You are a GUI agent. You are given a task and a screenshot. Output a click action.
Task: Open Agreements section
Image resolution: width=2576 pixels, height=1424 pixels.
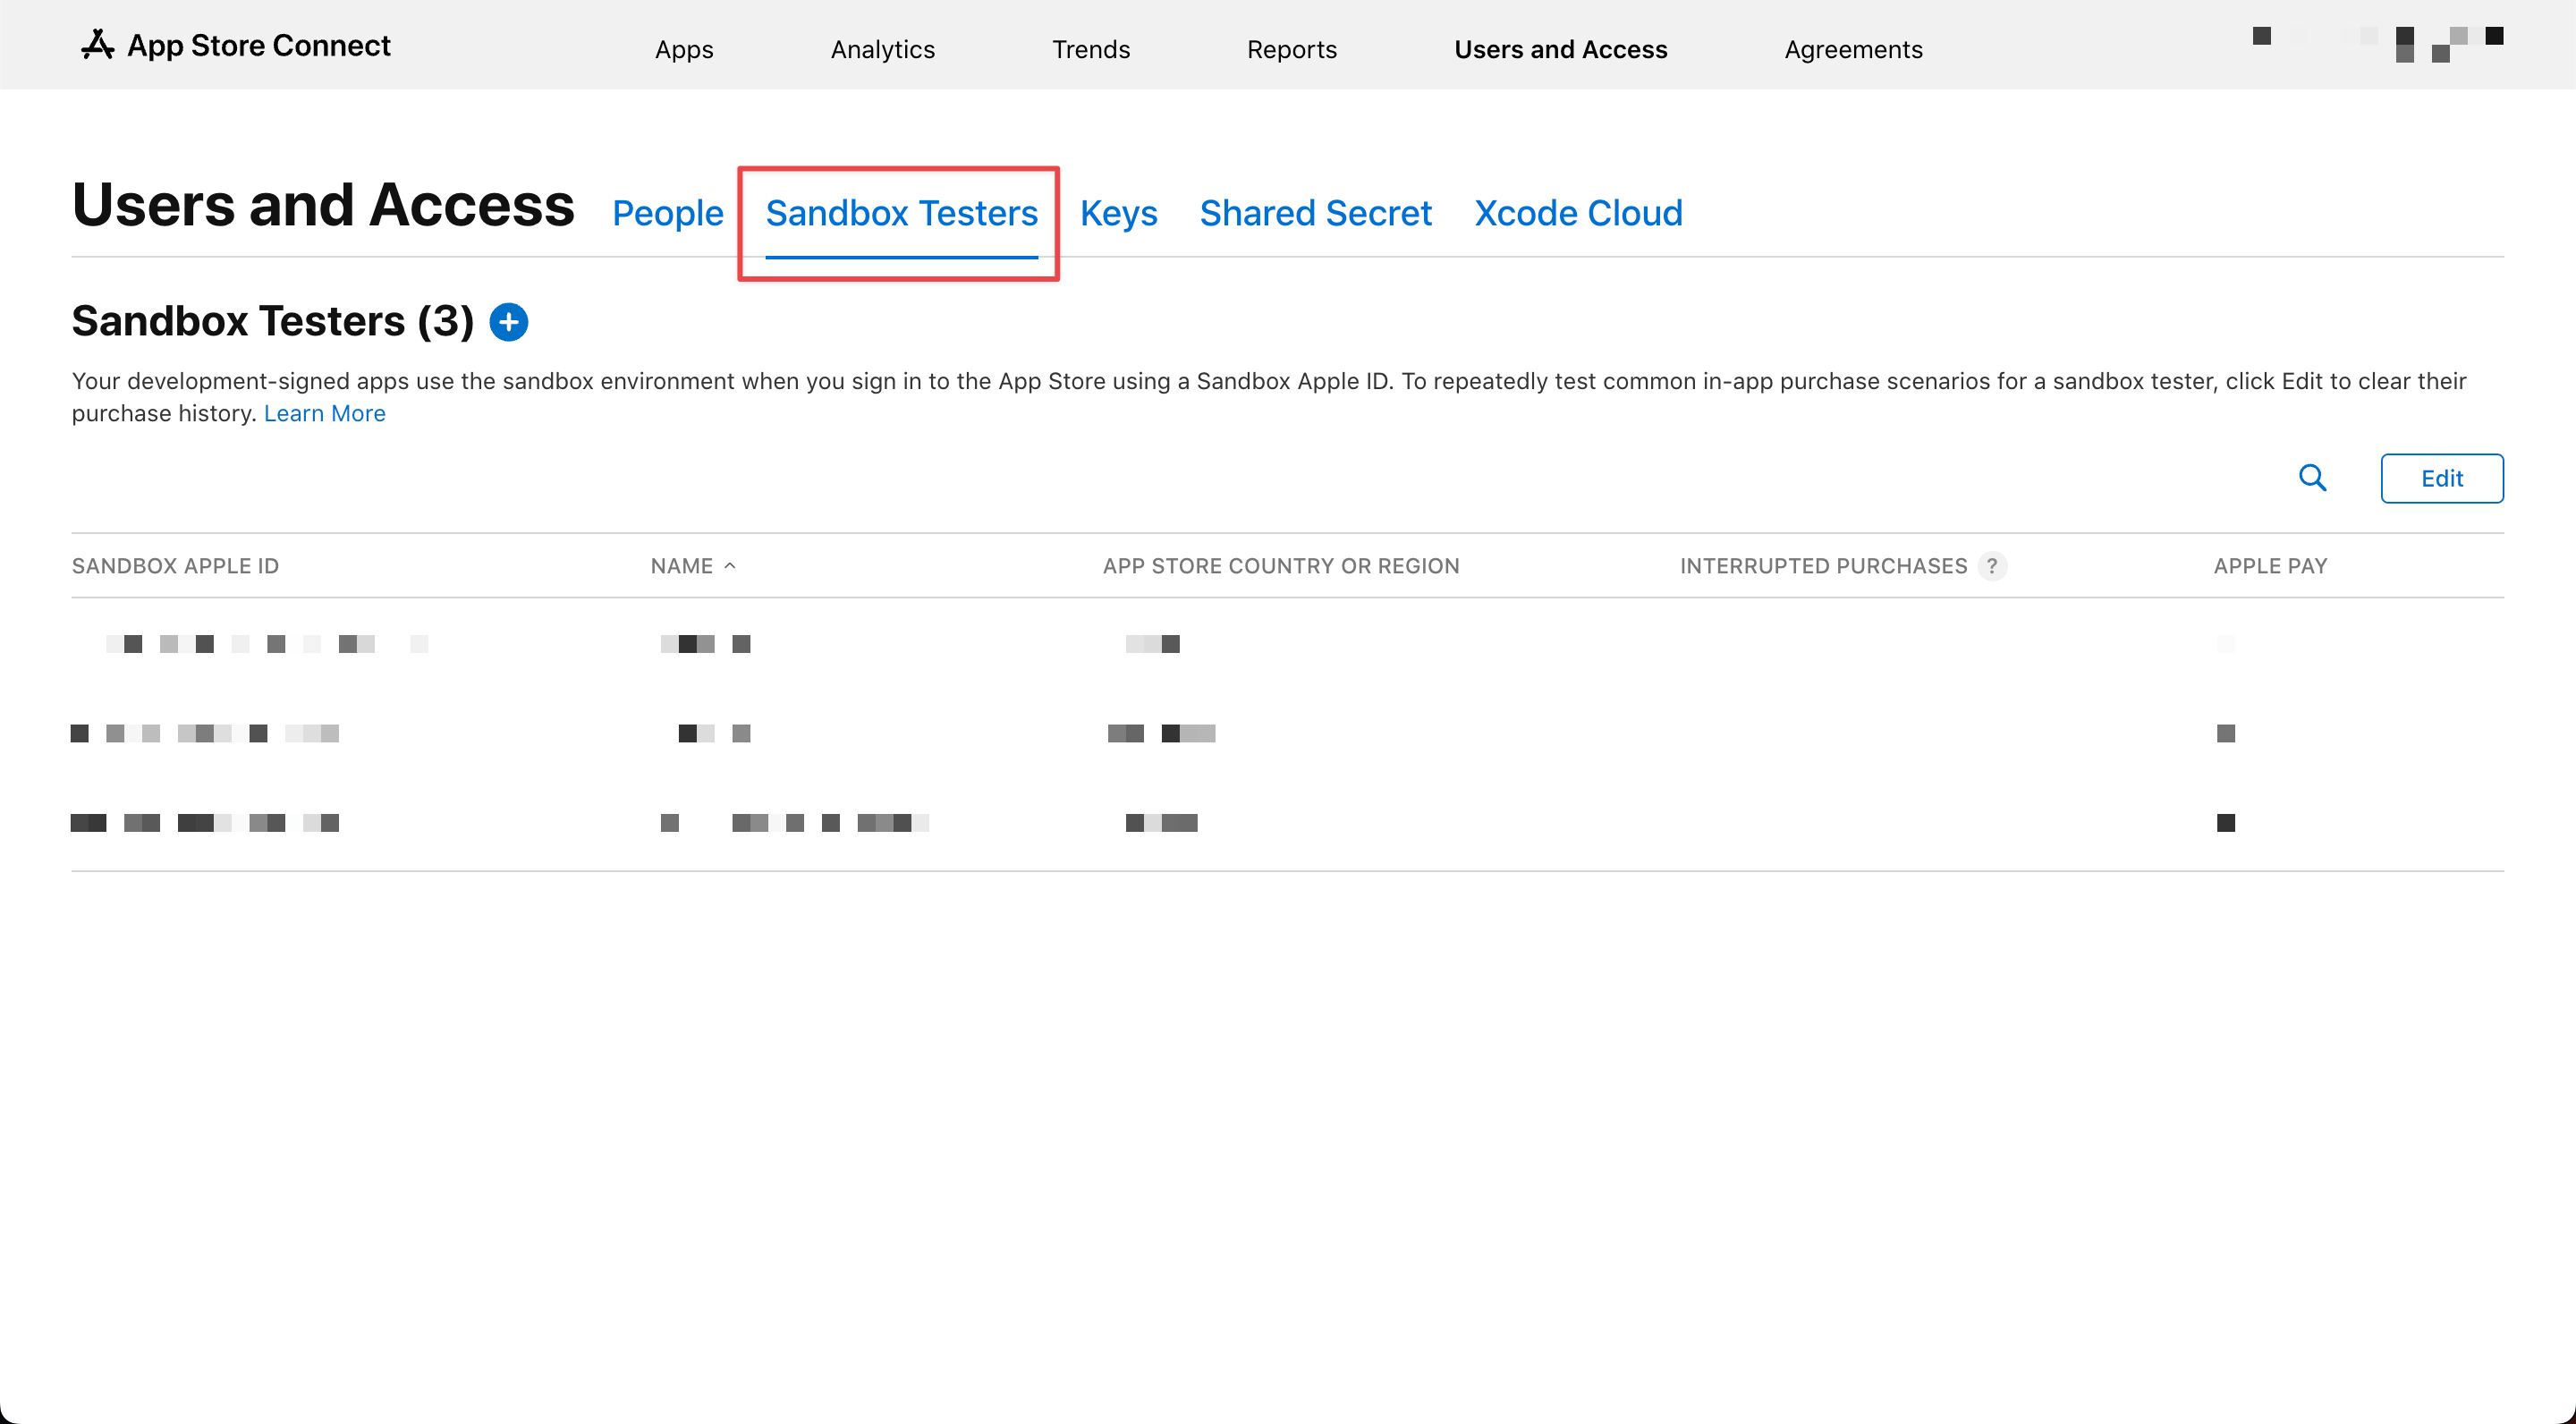tap(1853, 49)
